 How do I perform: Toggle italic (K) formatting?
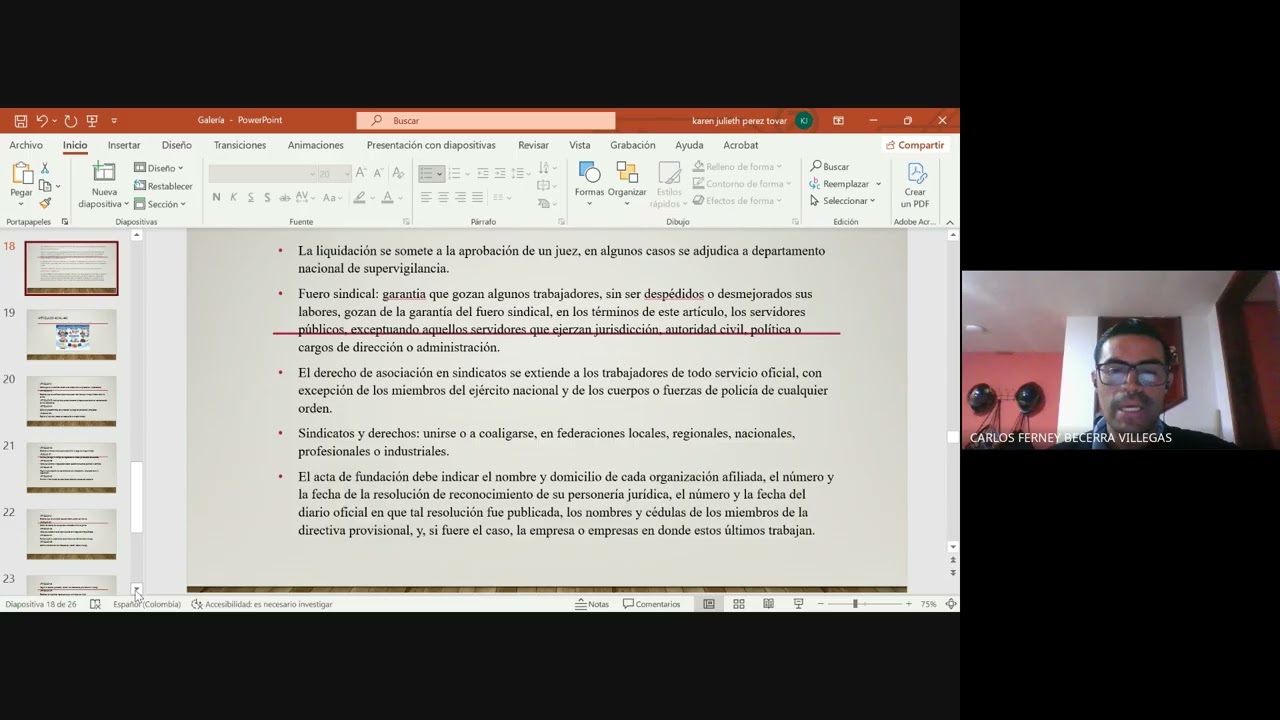[x=233, y=198]
